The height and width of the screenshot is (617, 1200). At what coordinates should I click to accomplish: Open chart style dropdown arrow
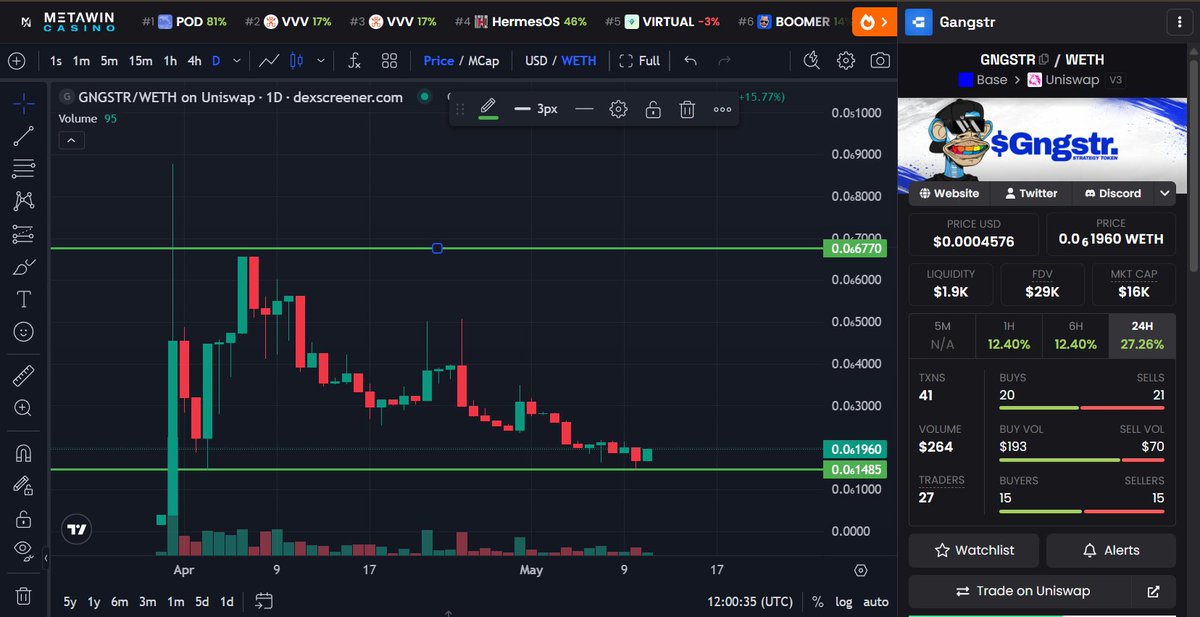[320, 60]
